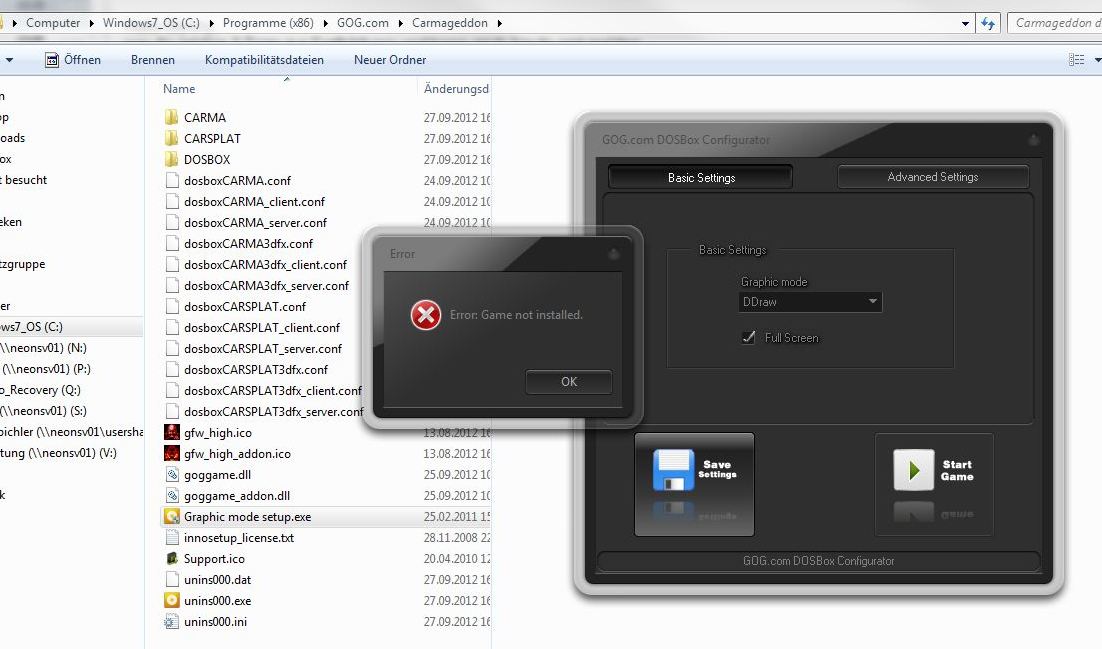Select the innosetup_license.txt file icon
This screenshot has height=649, width=1102.
click(x=171, y=538)
